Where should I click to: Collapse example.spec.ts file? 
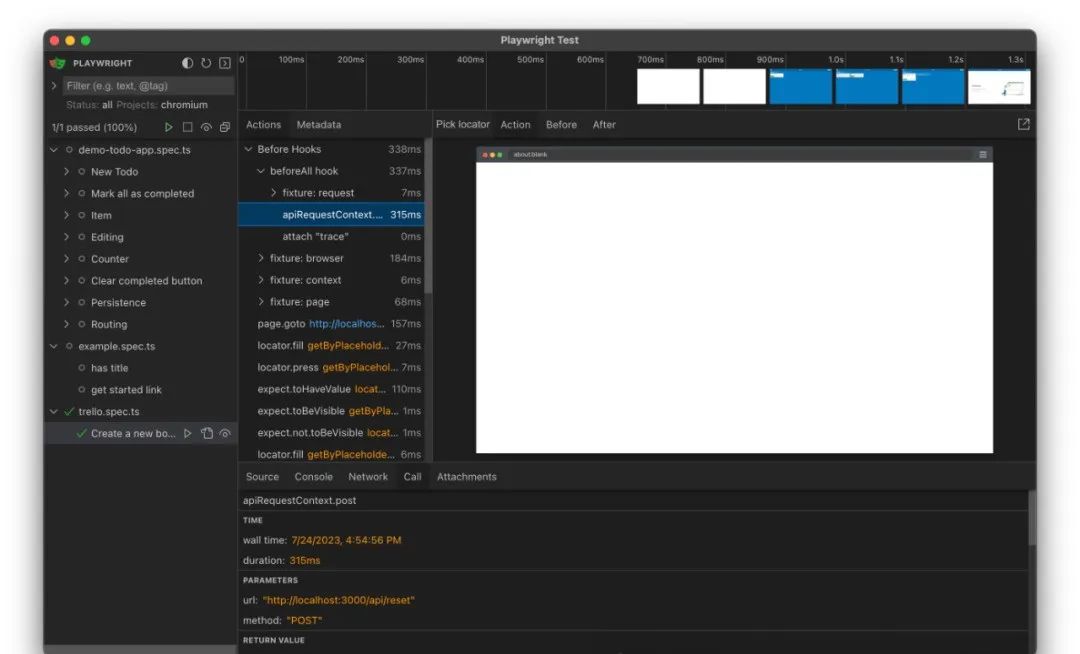click(54, 346)
